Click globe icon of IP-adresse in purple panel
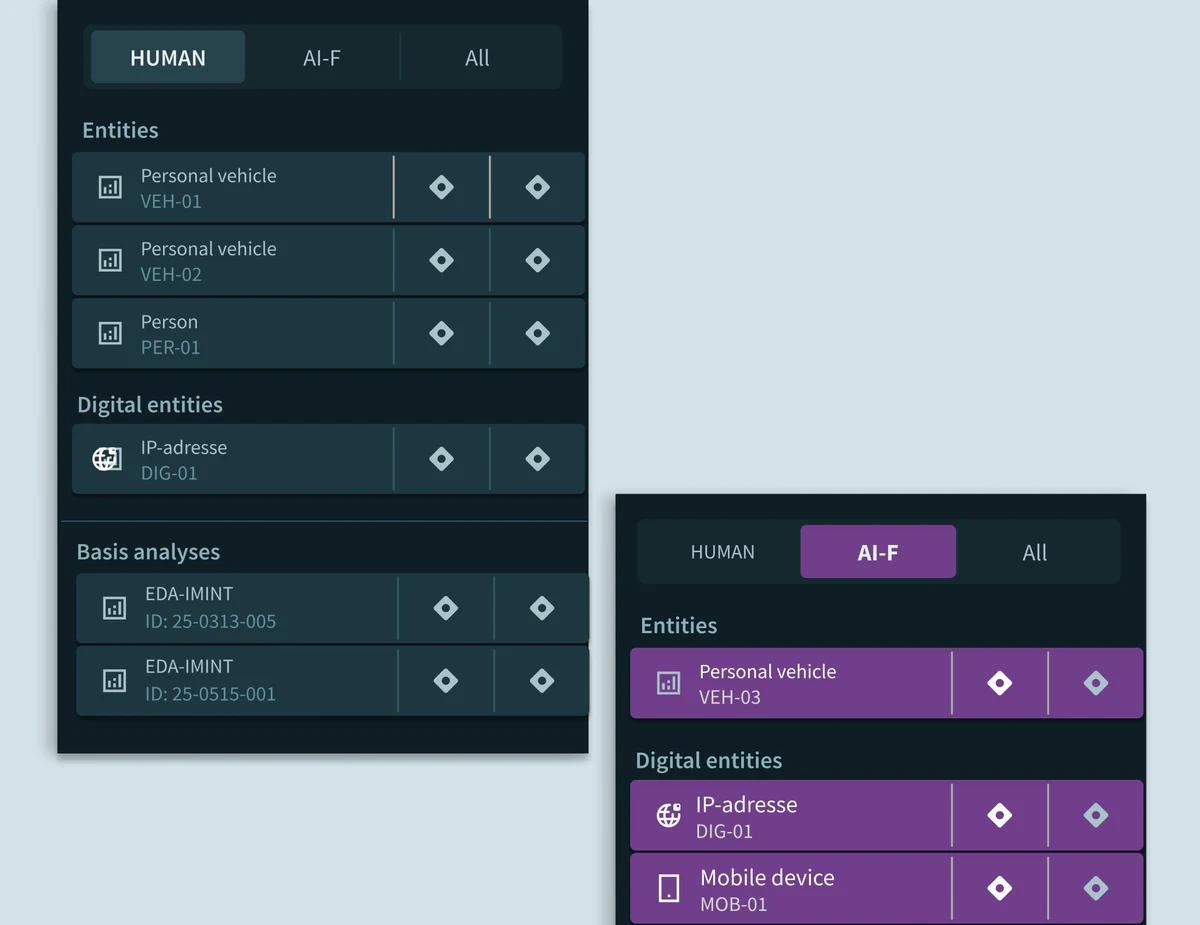 click(x=668, y=815)
